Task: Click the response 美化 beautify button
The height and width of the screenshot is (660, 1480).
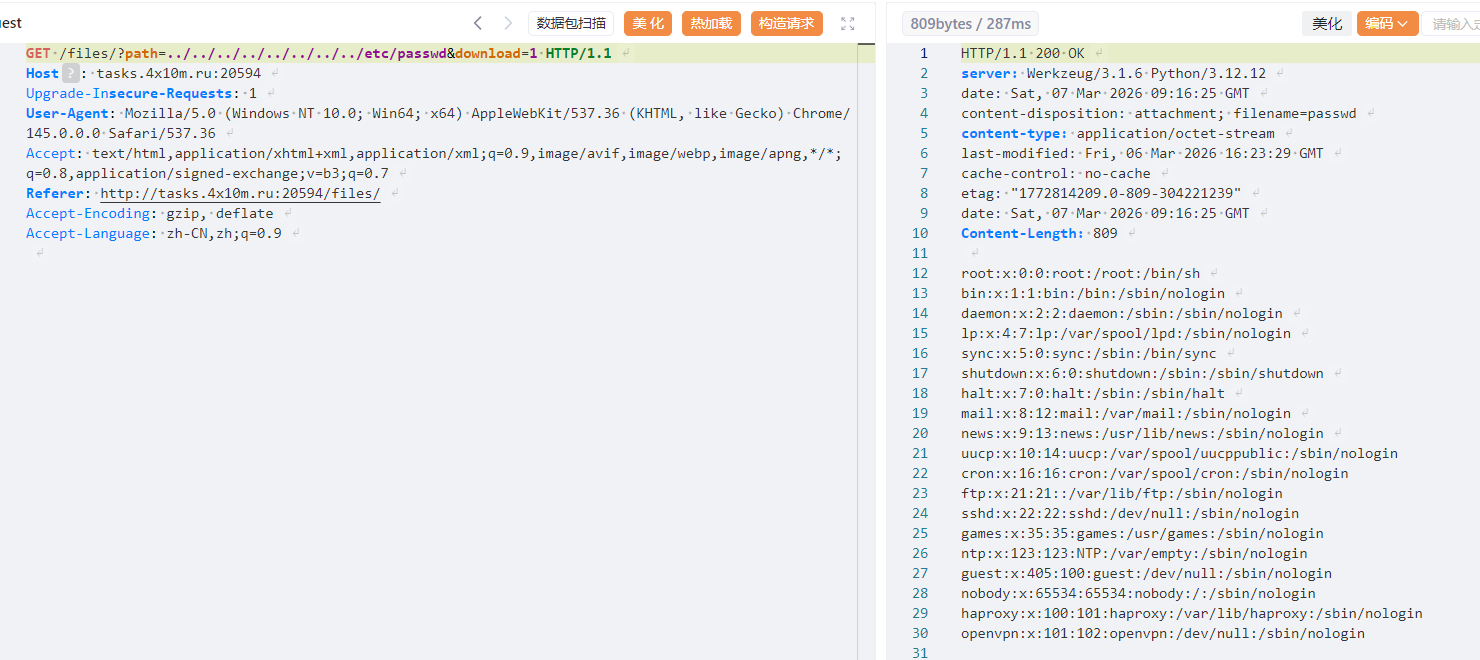Action: point(1327,24)
